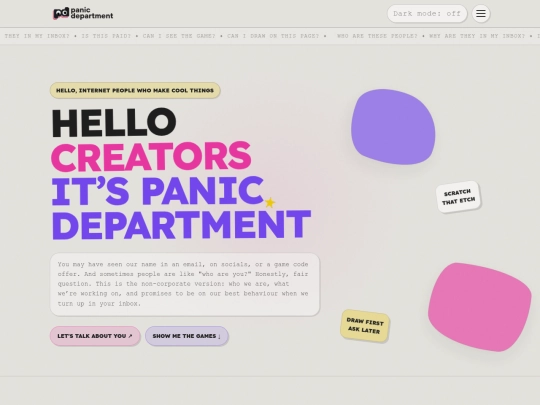Image resolution: width=540 pixels, height=405 pixels.
Task: Click "Let's talk about you" button
Action: (x=95, y=336)
